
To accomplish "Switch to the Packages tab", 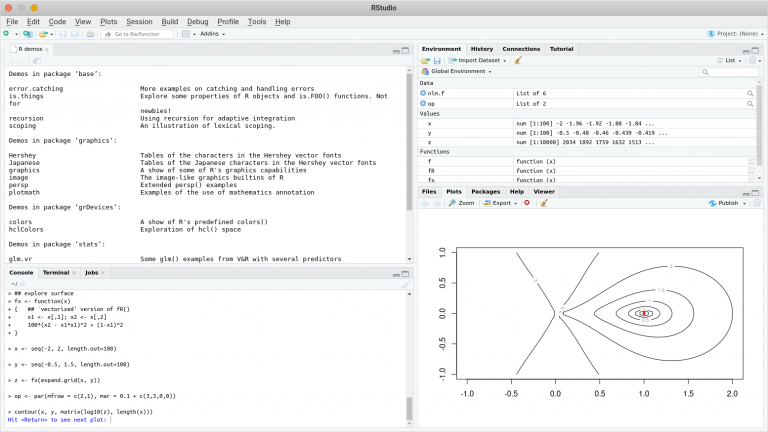I will click(x=485, y=190).
